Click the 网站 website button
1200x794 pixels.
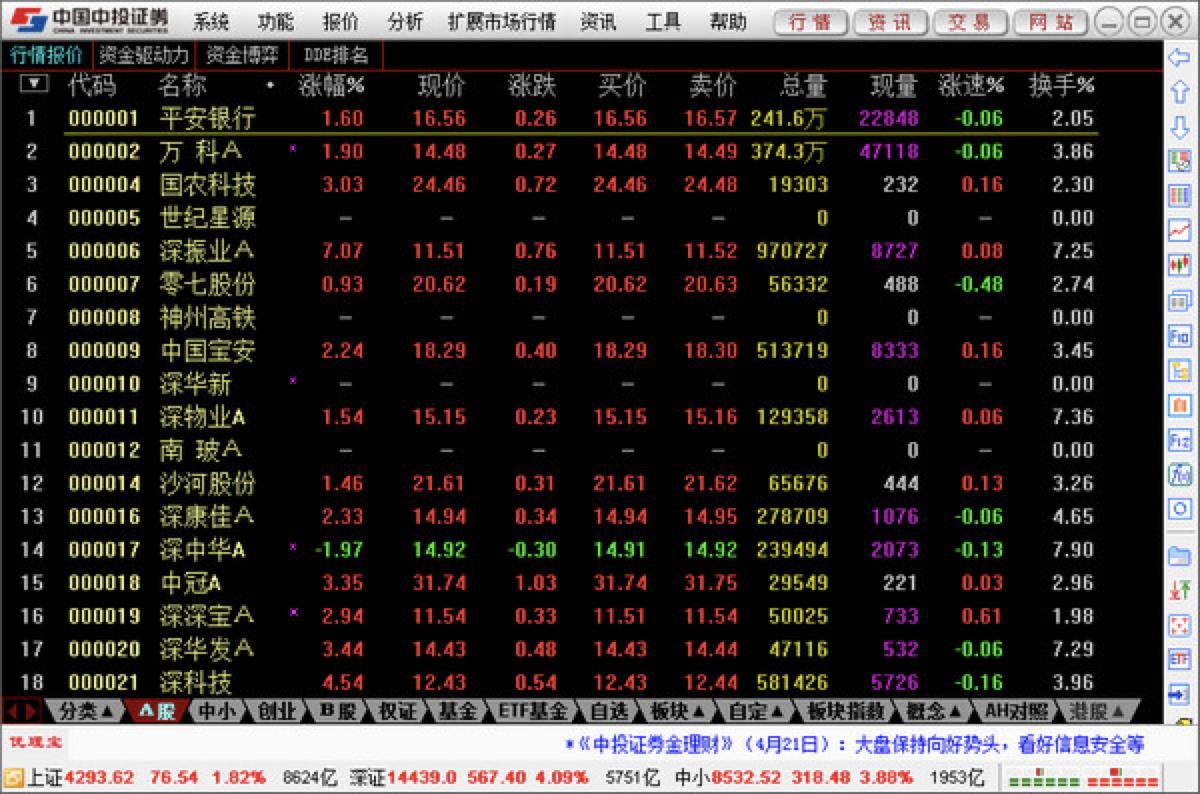1050,22
